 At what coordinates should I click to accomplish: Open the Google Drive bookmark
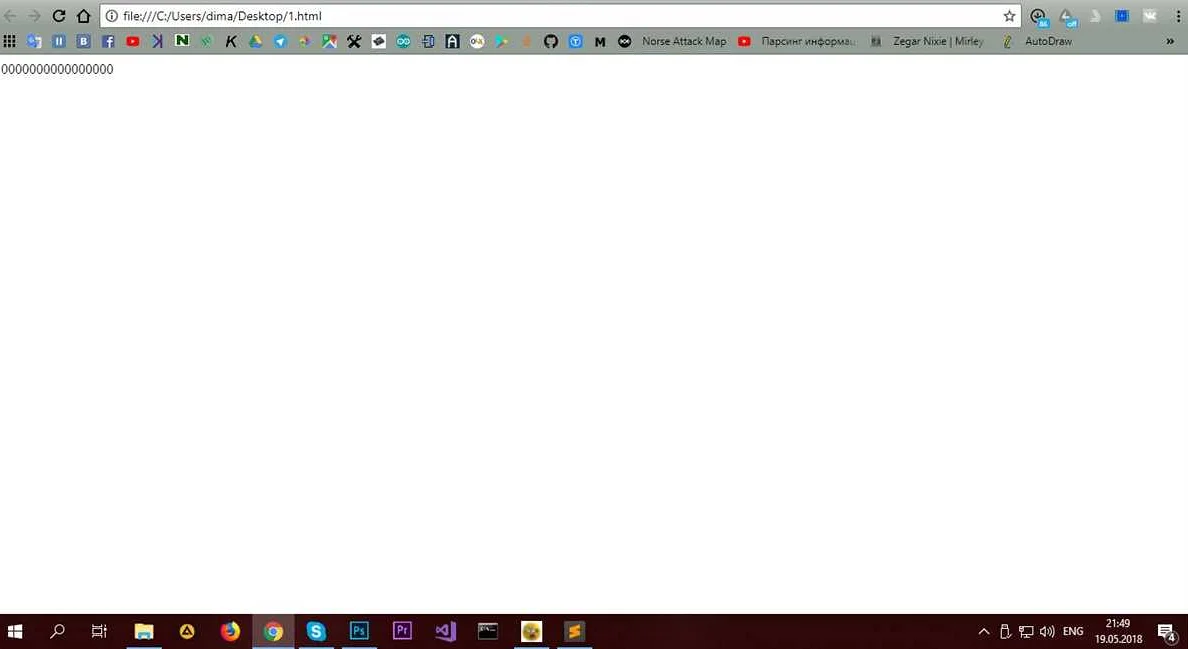click(255, 42)
